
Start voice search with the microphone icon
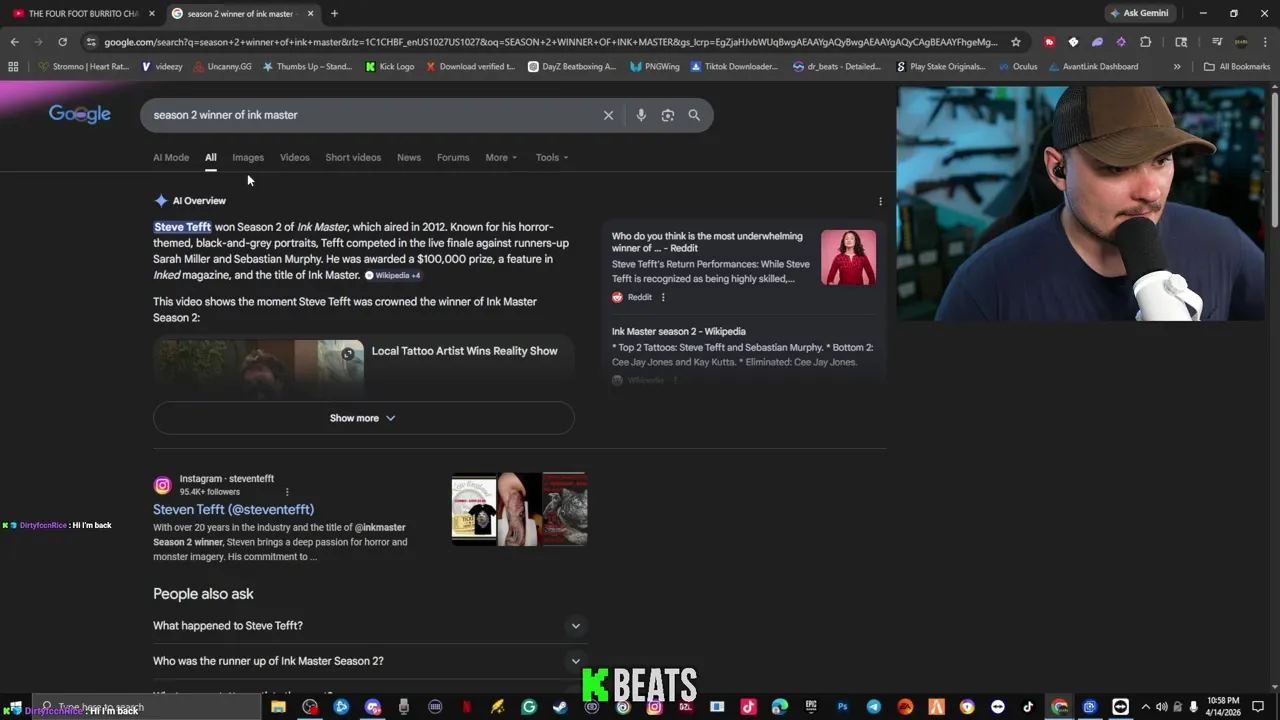click(x=641, y=115)
